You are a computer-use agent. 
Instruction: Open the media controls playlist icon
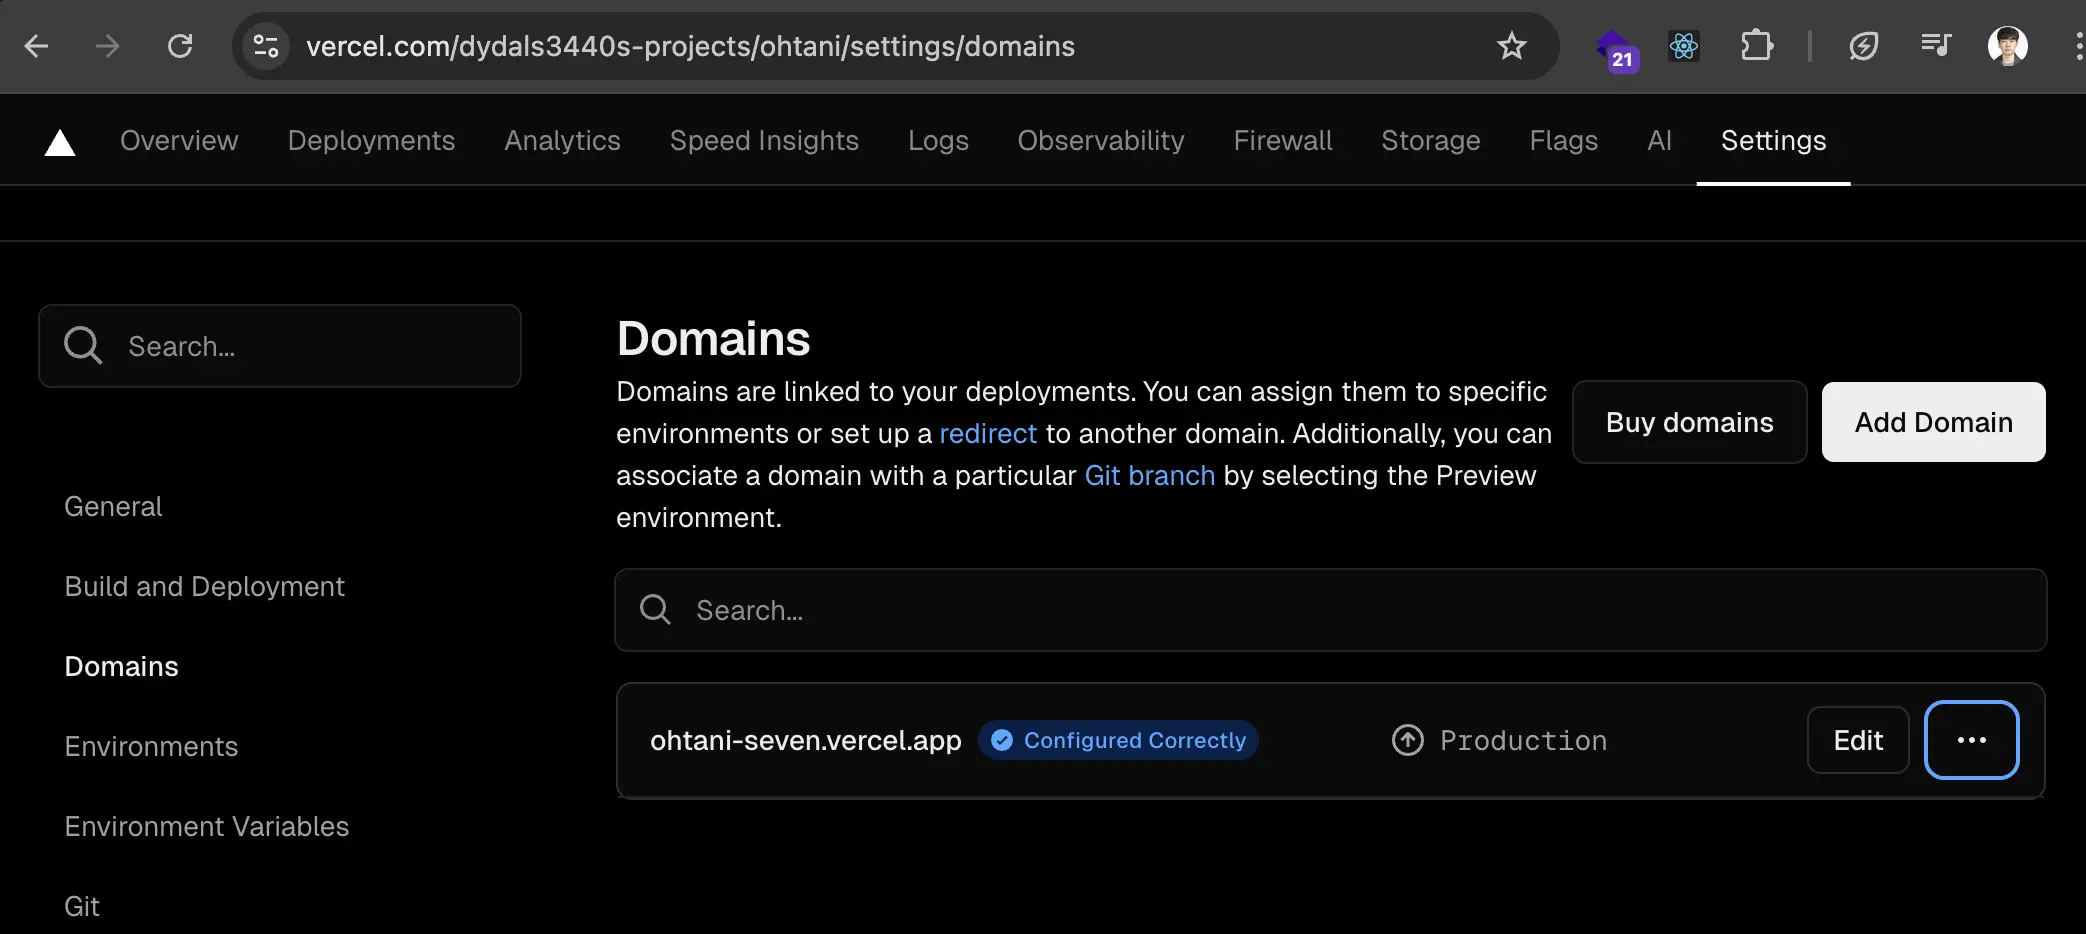1935,46
